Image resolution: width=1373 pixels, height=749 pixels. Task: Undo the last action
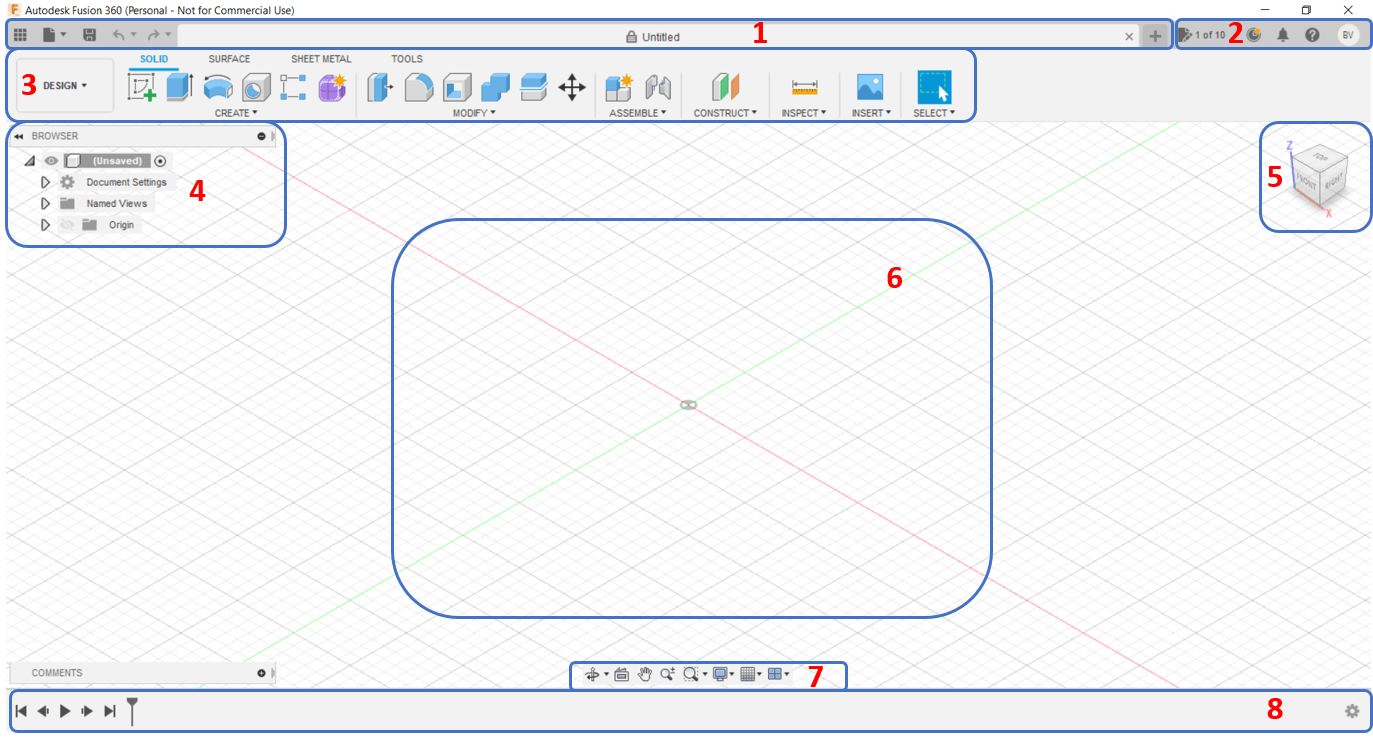pyautogui.click(x=119, y=35)
